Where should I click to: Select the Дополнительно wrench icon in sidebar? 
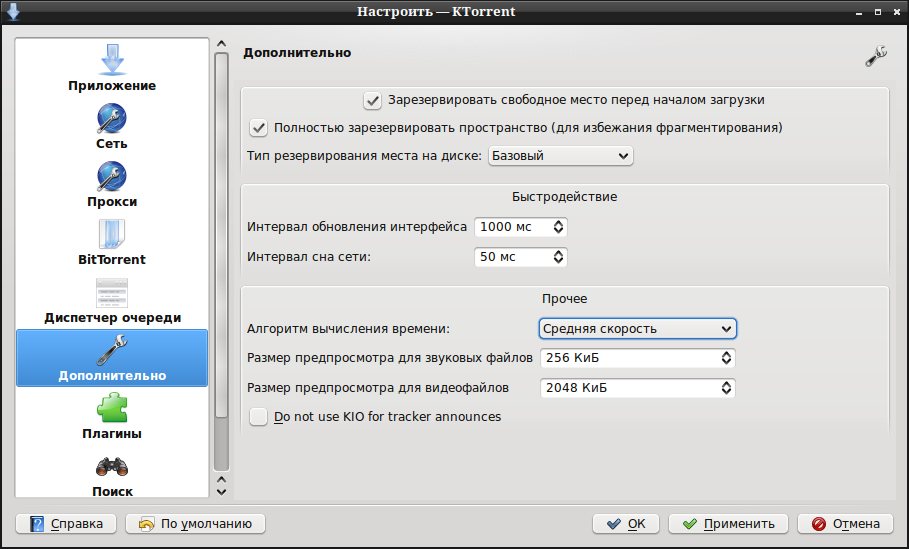tap(112, 350)
